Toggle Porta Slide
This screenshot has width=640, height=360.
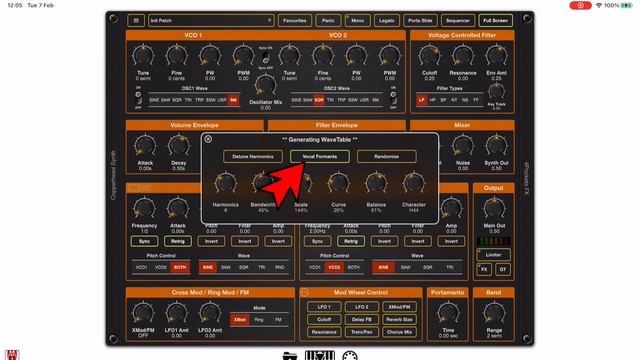coord(420,20)
